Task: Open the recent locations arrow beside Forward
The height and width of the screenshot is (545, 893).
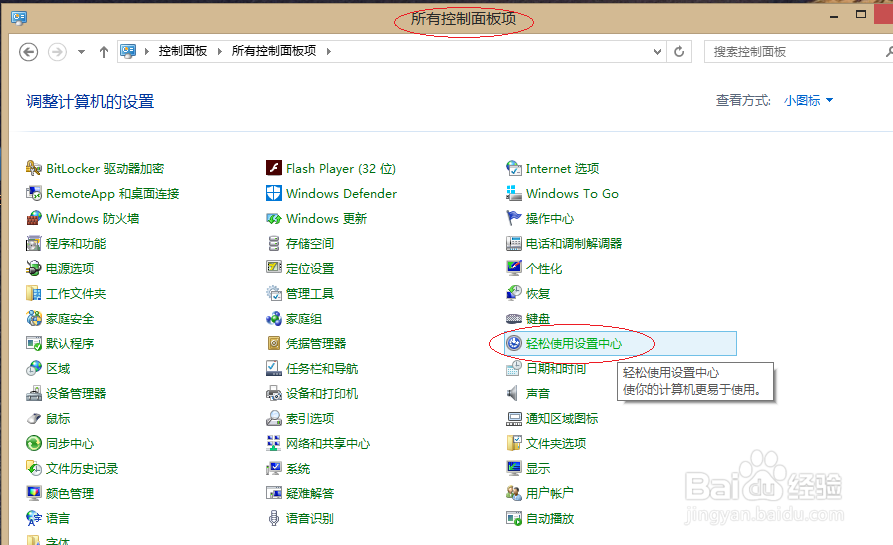Action: [x=81, y=52]
